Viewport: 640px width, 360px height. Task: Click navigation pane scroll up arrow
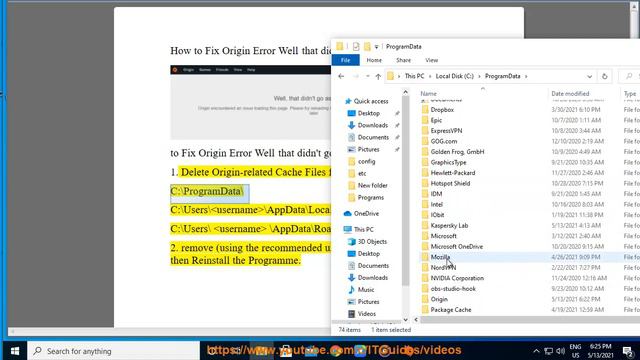click(405, 93)
